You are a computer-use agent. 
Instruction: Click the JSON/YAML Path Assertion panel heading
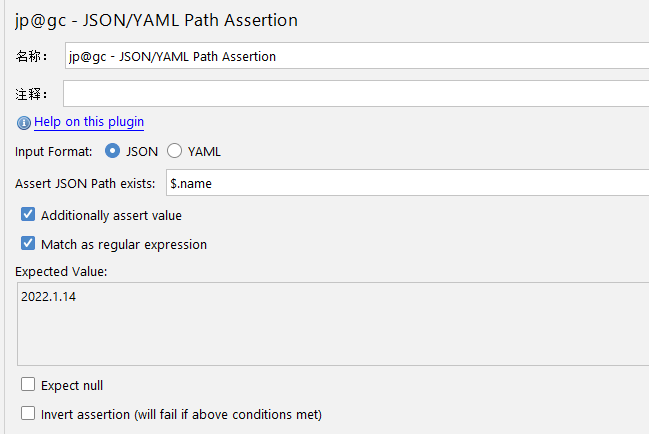coord(156,20)
